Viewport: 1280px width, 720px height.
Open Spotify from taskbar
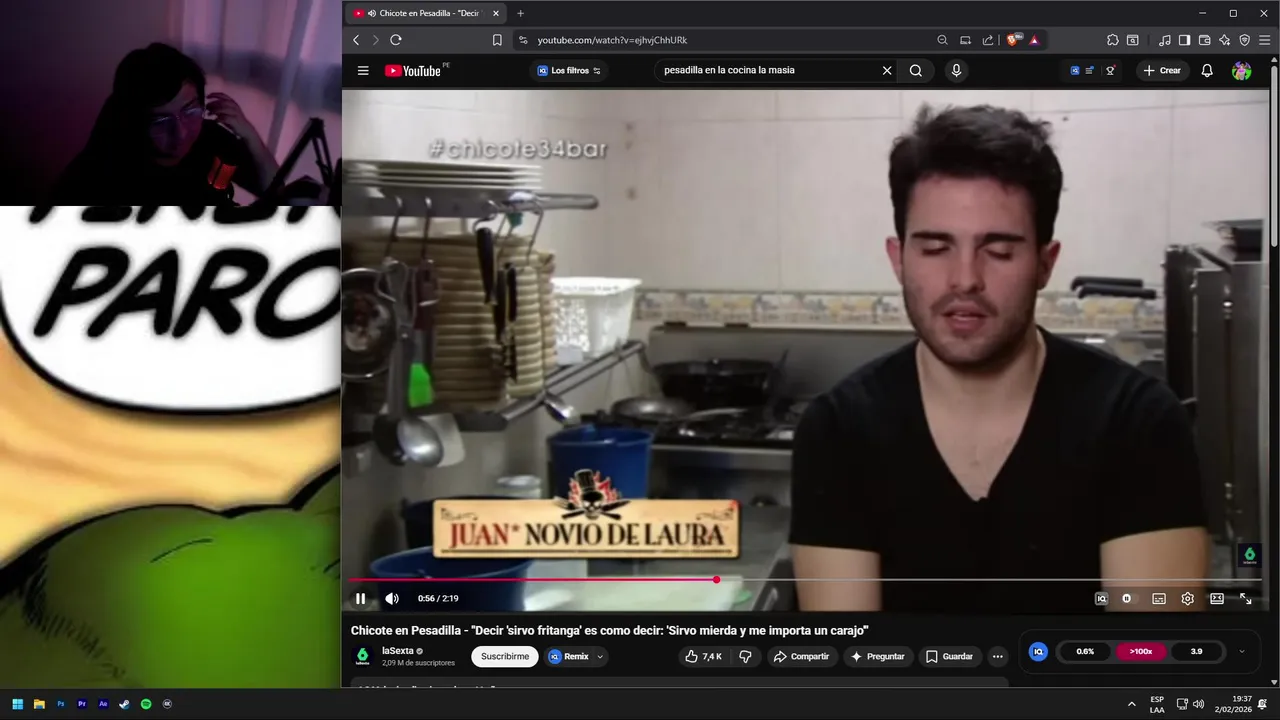pos(146,704)
